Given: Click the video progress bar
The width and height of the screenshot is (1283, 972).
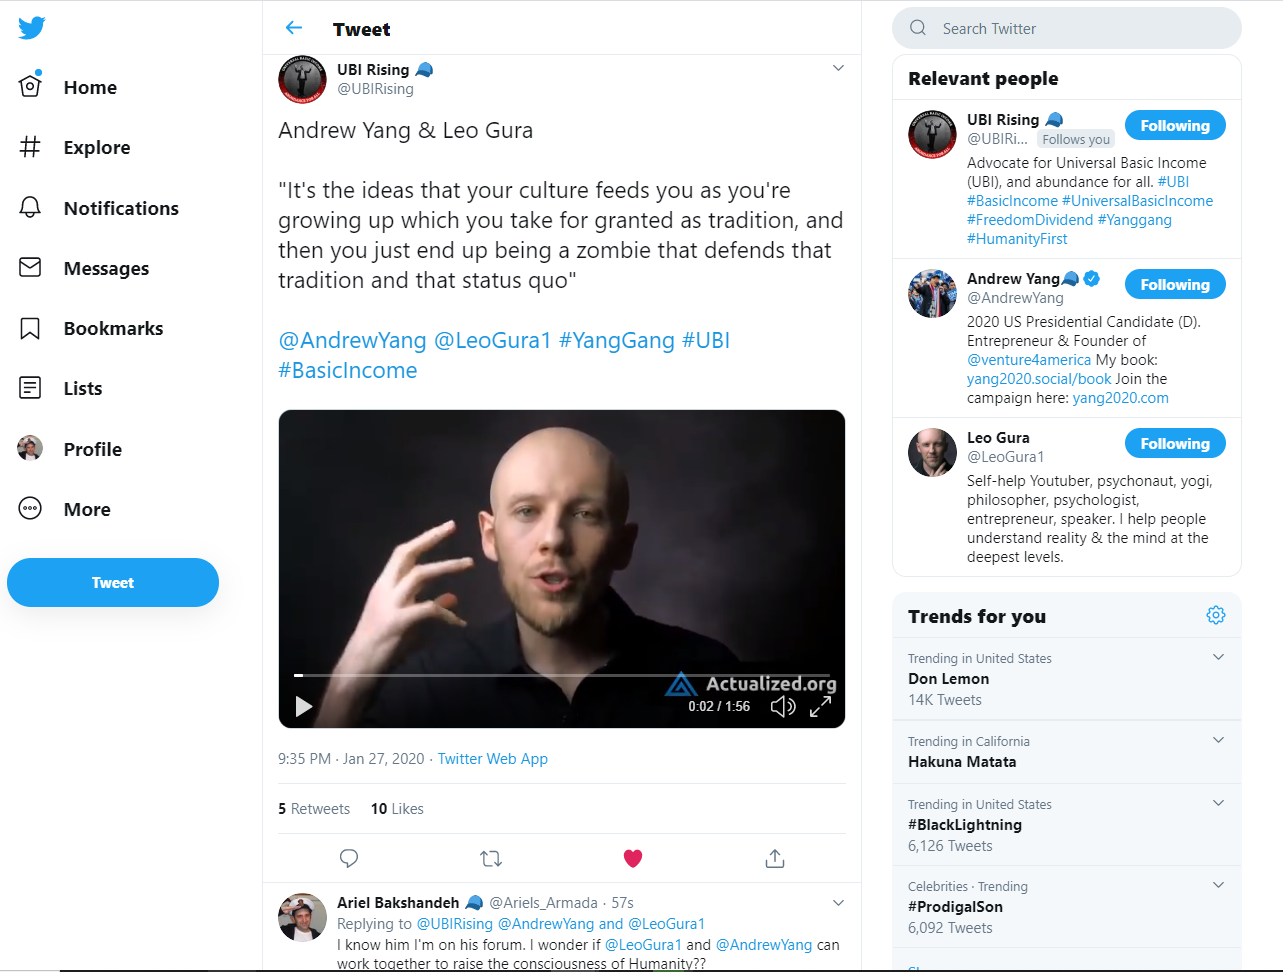Looking at the screenshot, I should tap(562, 676).
